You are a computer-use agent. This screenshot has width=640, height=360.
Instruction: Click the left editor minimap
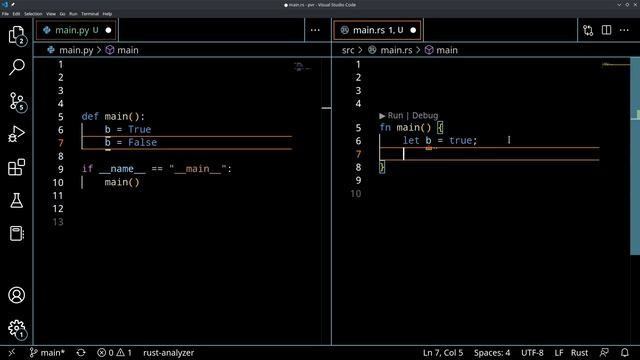(x=303, y=67)
